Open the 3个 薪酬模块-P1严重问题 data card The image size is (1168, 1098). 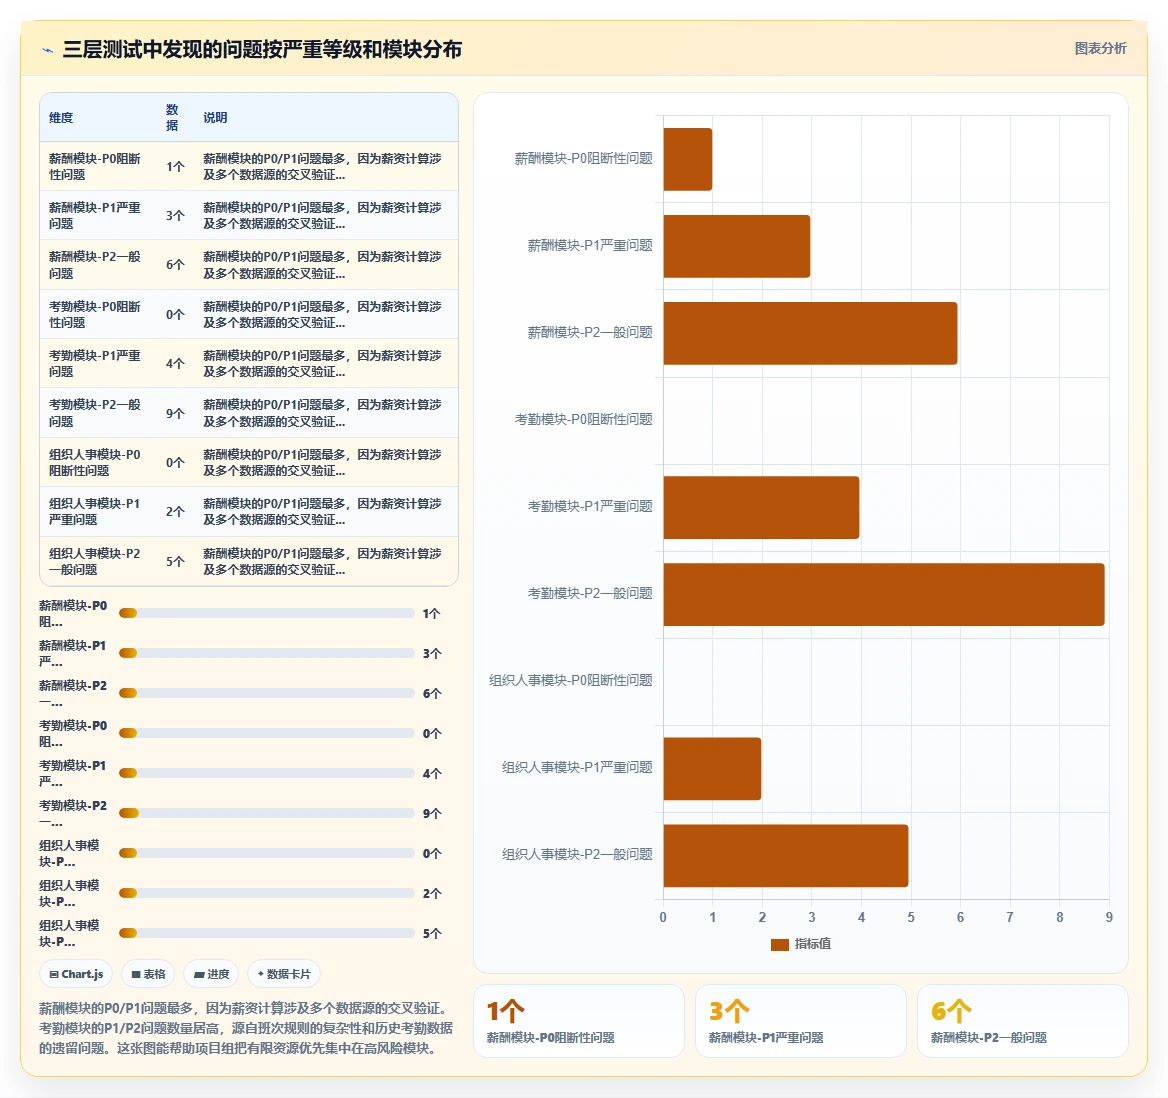click(x=801, y=1021)
